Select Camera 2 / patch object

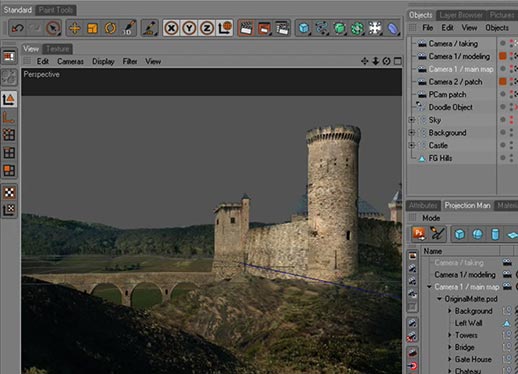pos(455,82)
